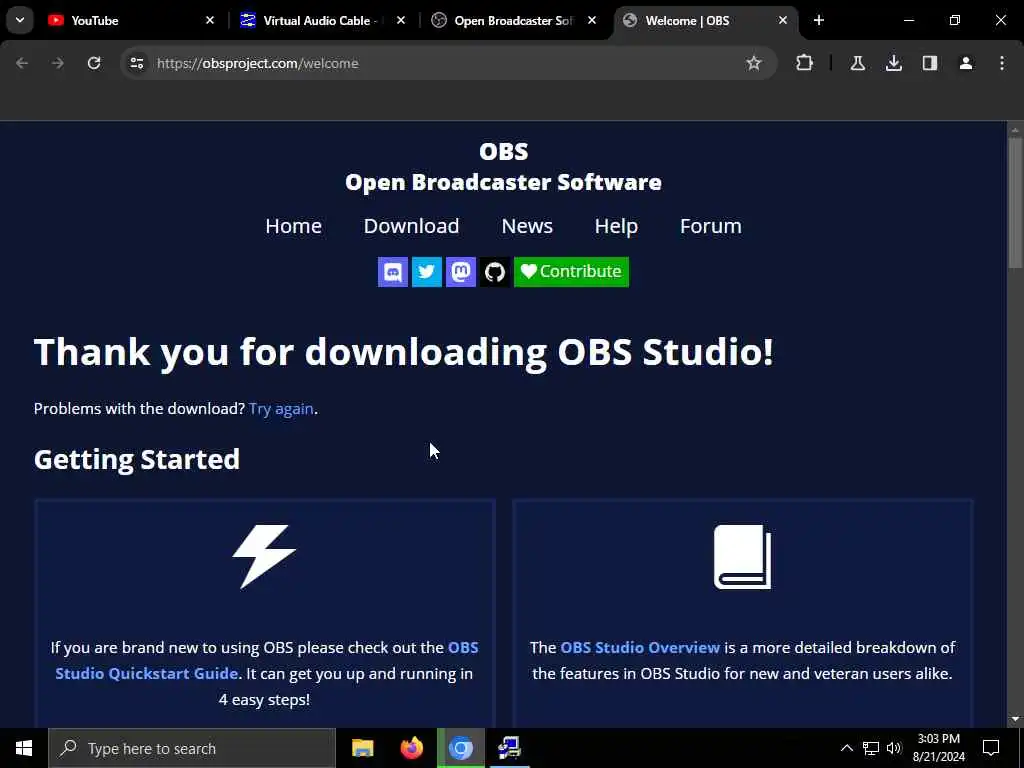Click the green Contribute button
The width and height of the screenshot is (1024, 768).
(571, 272)
